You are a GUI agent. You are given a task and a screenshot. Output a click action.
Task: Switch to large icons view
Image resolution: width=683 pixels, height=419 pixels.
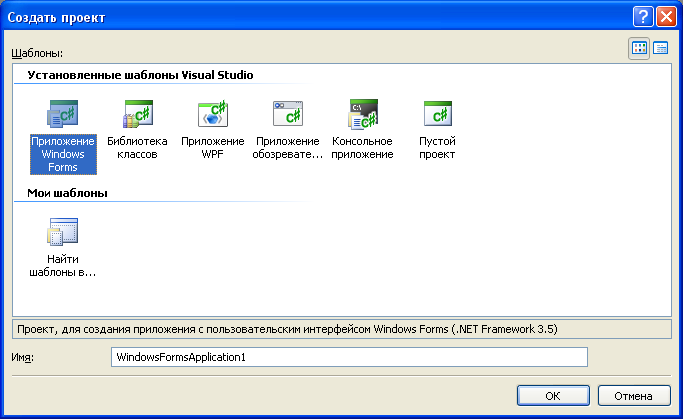click(639, 48)
